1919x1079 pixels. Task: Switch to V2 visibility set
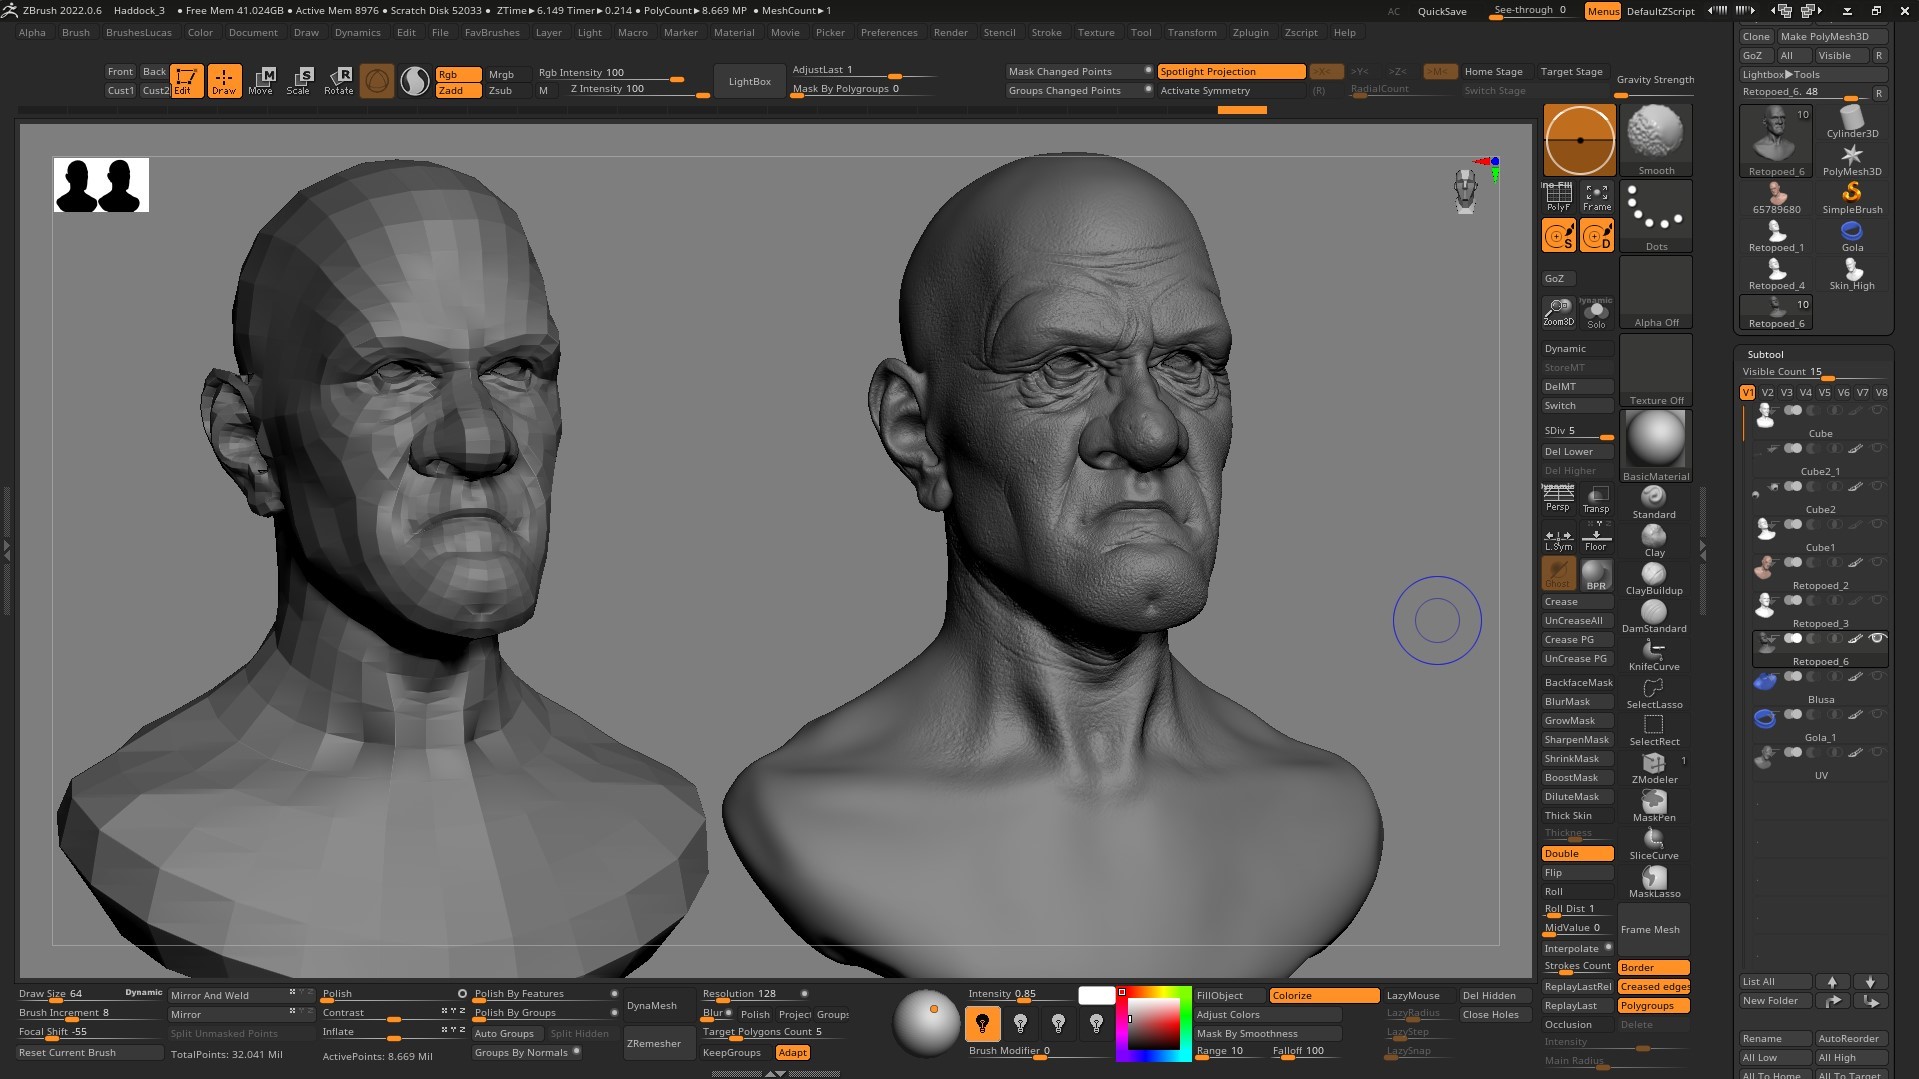[x=1767, y=393]
